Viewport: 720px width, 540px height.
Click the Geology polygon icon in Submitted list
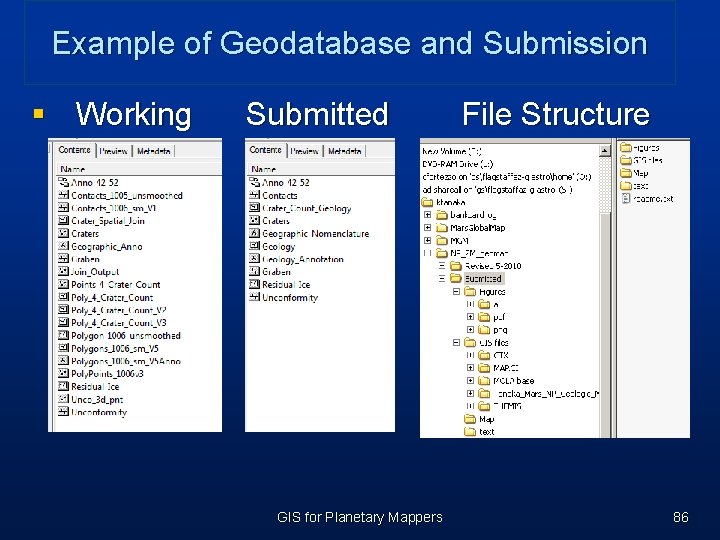click(x=254, y=246)
